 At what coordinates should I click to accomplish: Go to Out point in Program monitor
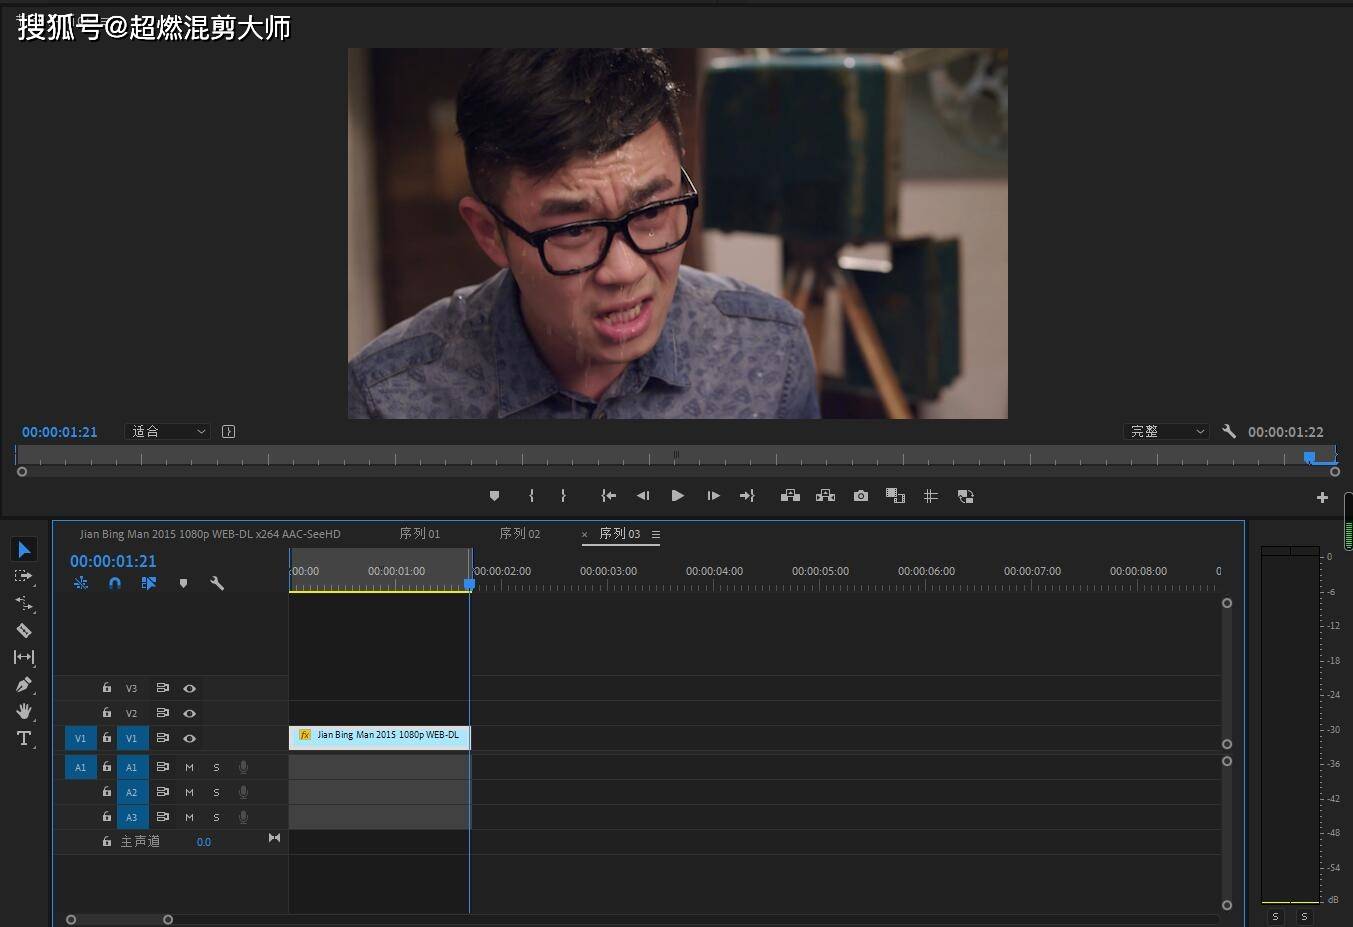click(747, 496)
